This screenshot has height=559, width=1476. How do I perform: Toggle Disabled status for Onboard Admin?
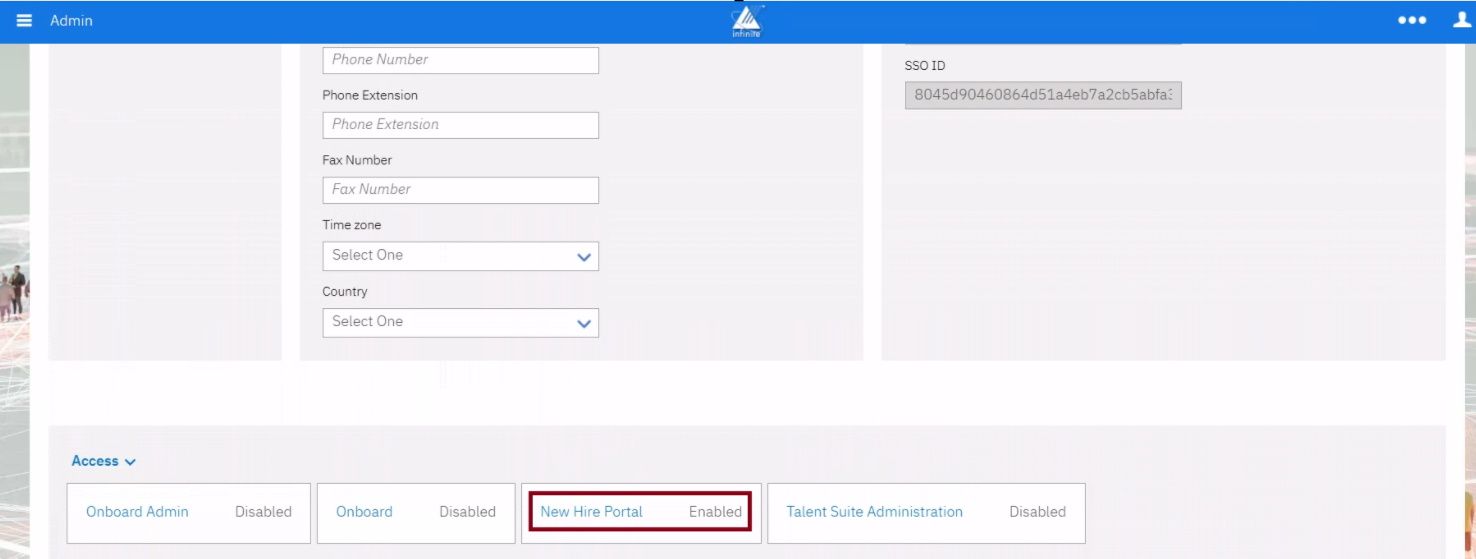tap(263, 512)
